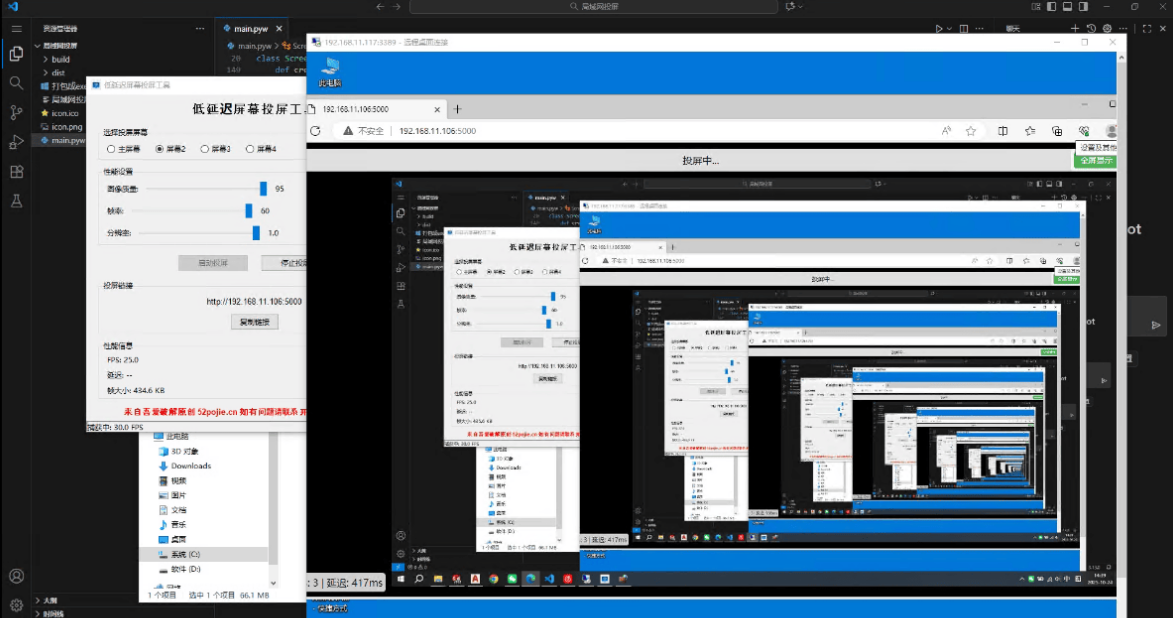Open the Source Control view
This screenshot has width=1173, height=618.
16,112
